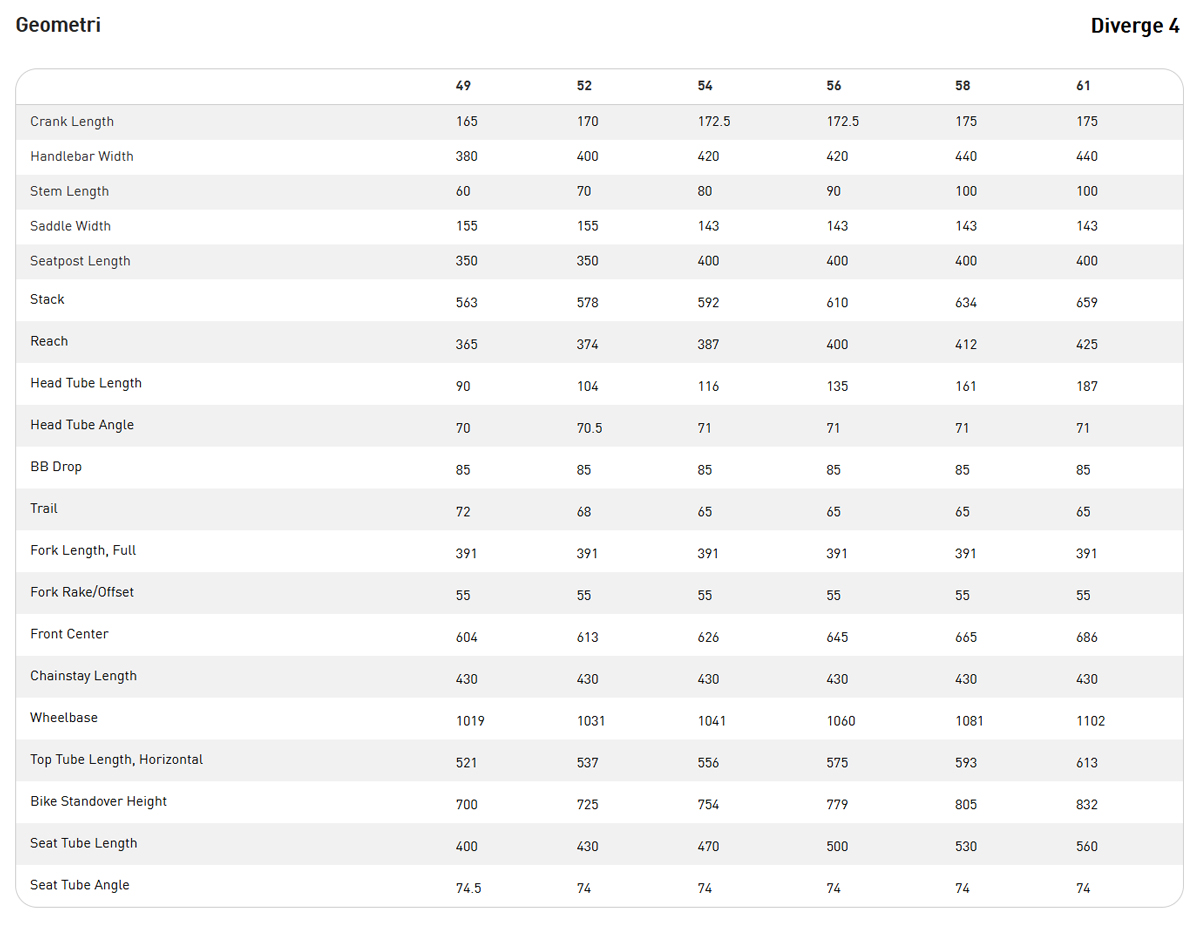The image size is (1200, 936).
Task: Click the Seat Tube Angle row label
Action: 80,885
